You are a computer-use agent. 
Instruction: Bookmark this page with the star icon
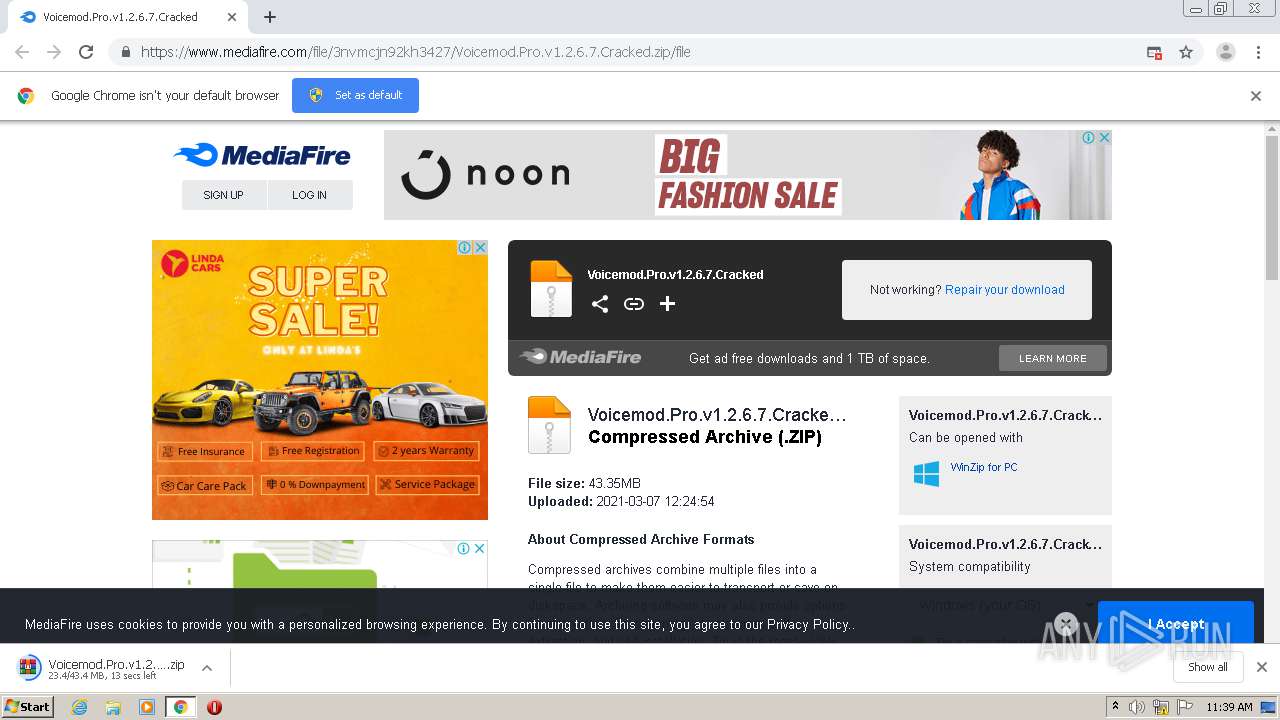tap(1186, 52)
